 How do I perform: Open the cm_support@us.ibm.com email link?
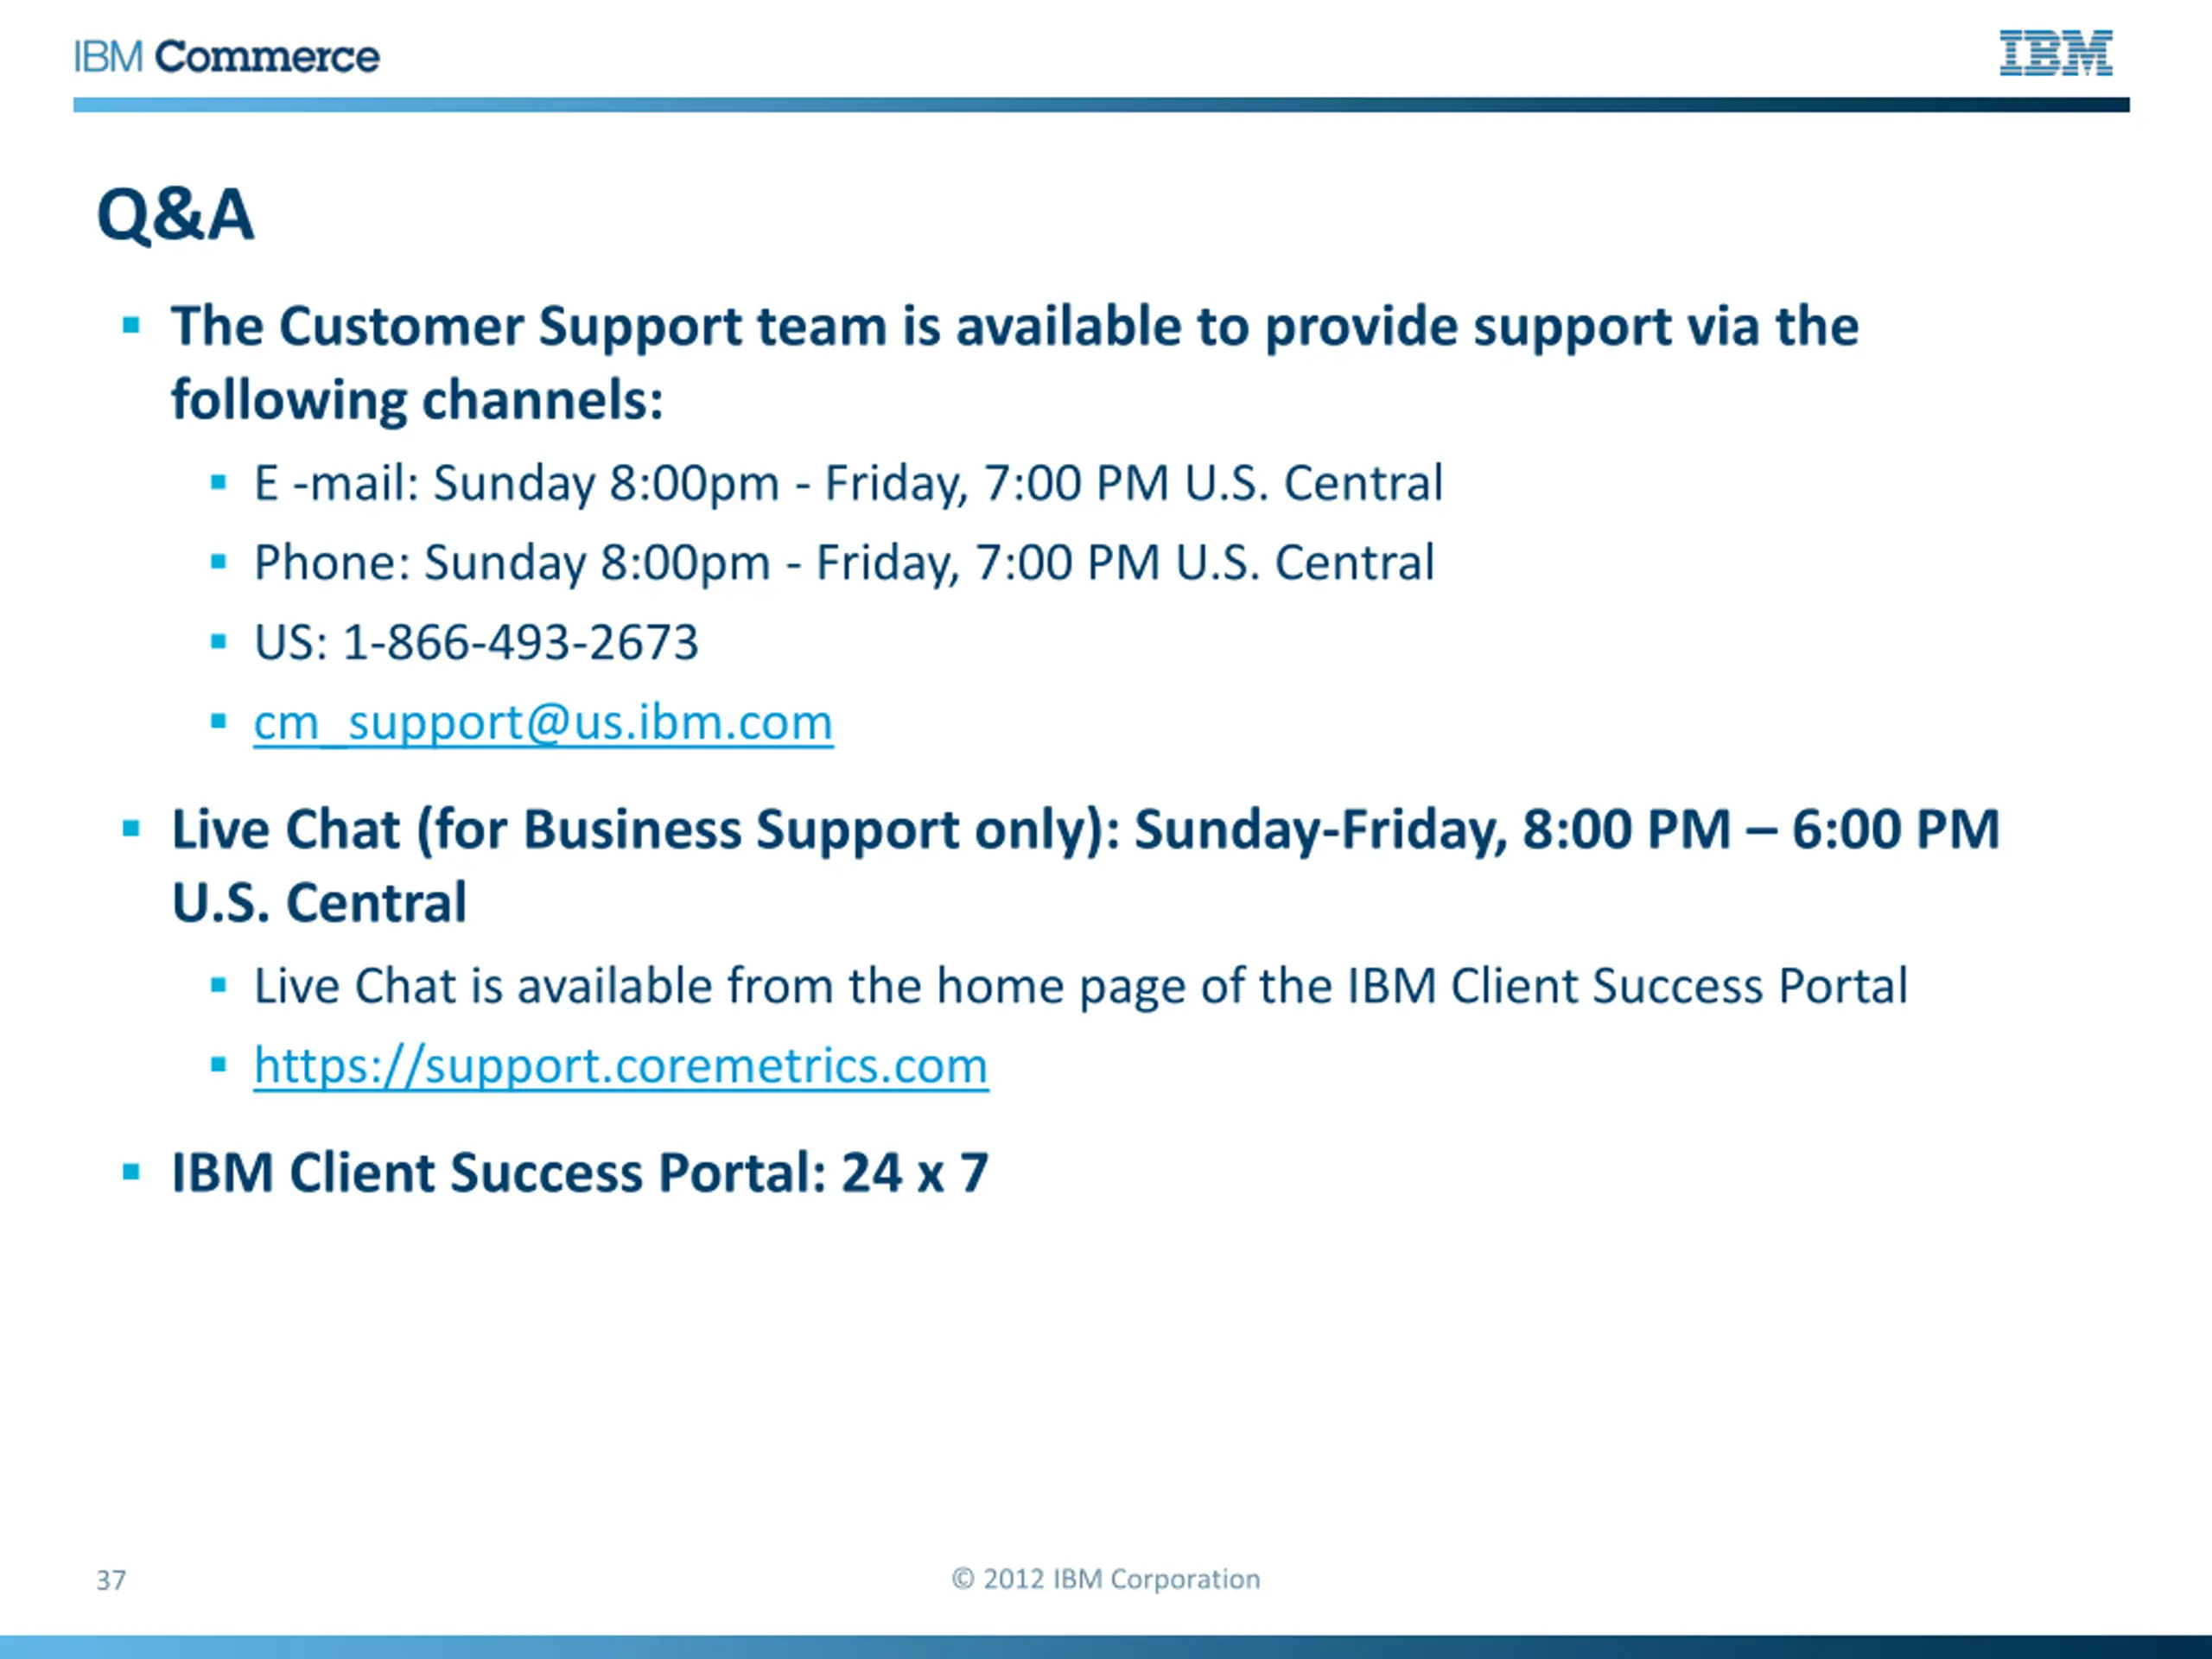pyautogui.click(x=543, y=722)
